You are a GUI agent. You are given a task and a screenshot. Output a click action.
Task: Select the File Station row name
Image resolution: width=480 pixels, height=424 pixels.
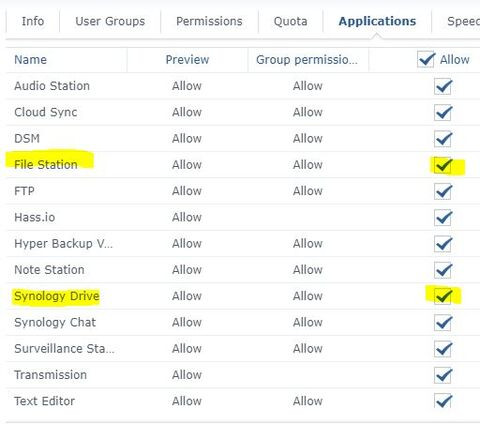click(46, 165)
